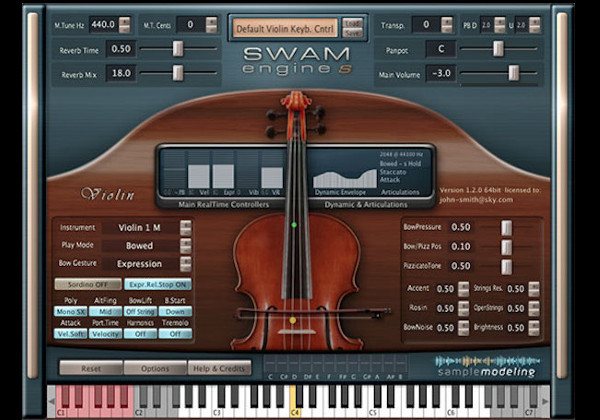Screen dimensions: 600x420
Task: Click the BowNoise stepper arrows
Action: tap(463, 328)
